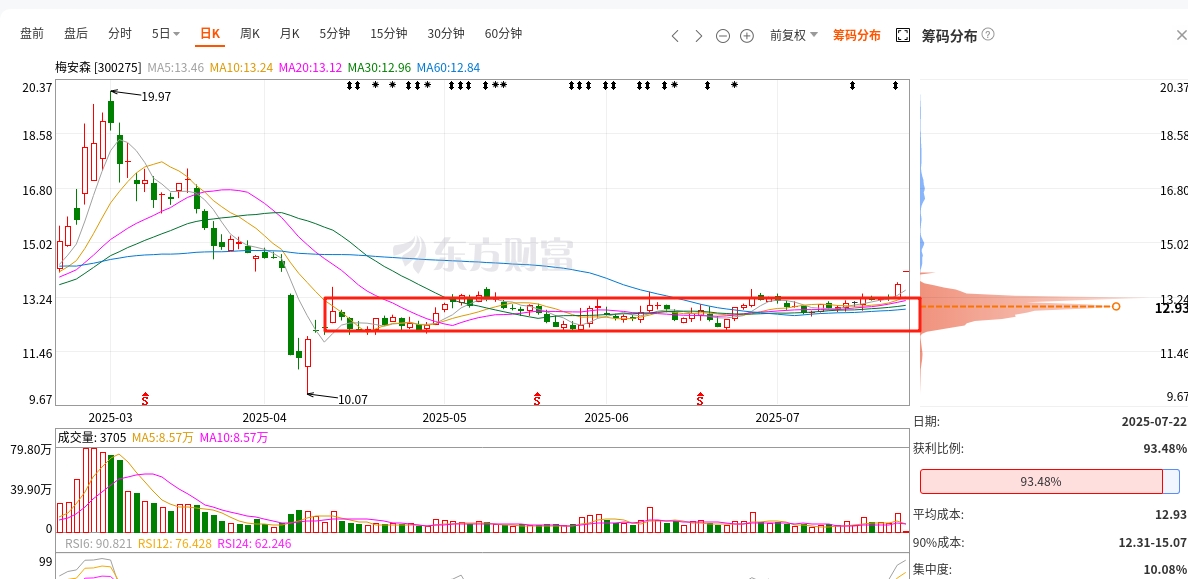Open help icon beside 筹码分布 title

click(988, 35)
